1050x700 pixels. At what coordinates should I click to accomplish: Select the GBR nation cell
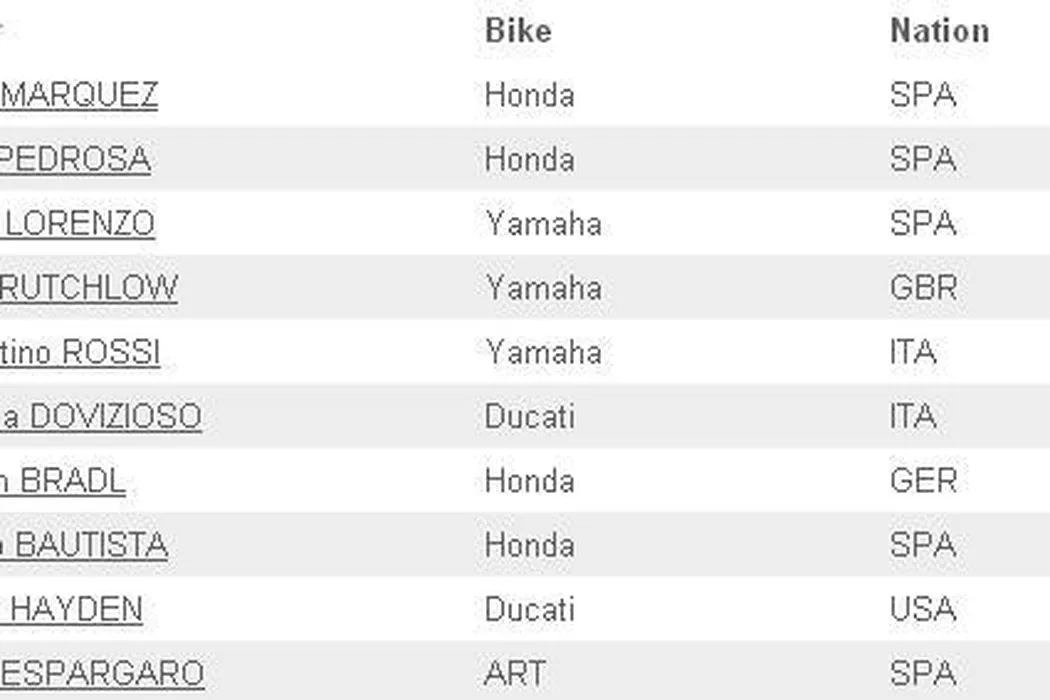pyautogui.click(x=923, y=288)
